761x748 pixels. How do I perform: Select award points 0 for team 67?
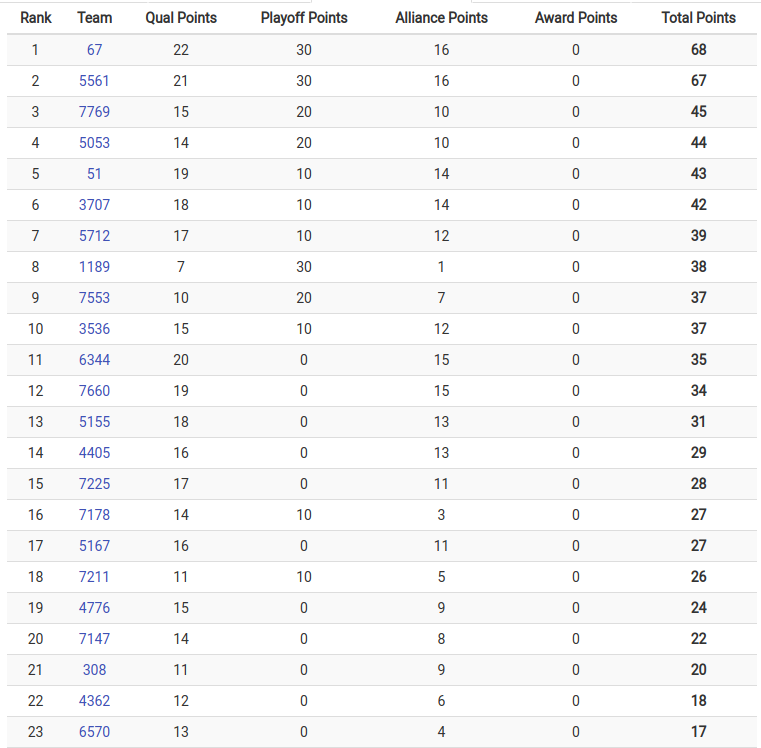point(576,50)
